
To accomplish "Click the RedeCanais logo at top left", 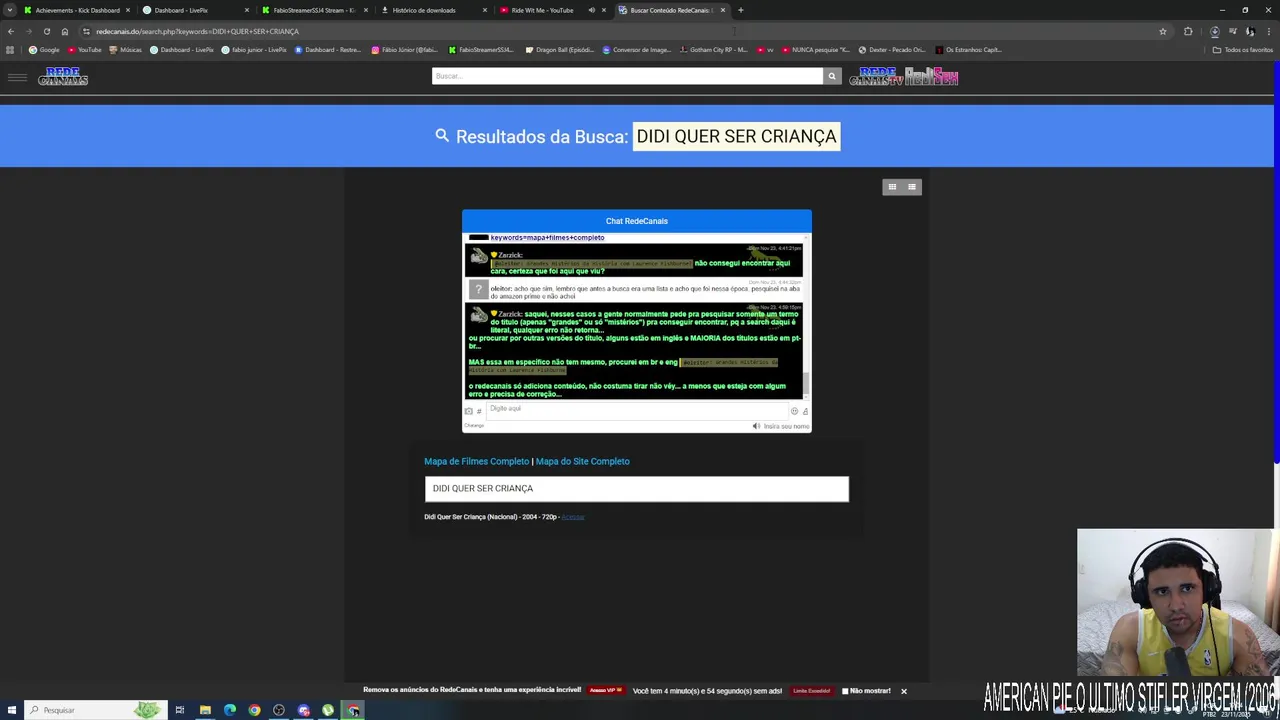I will [63, 77].
